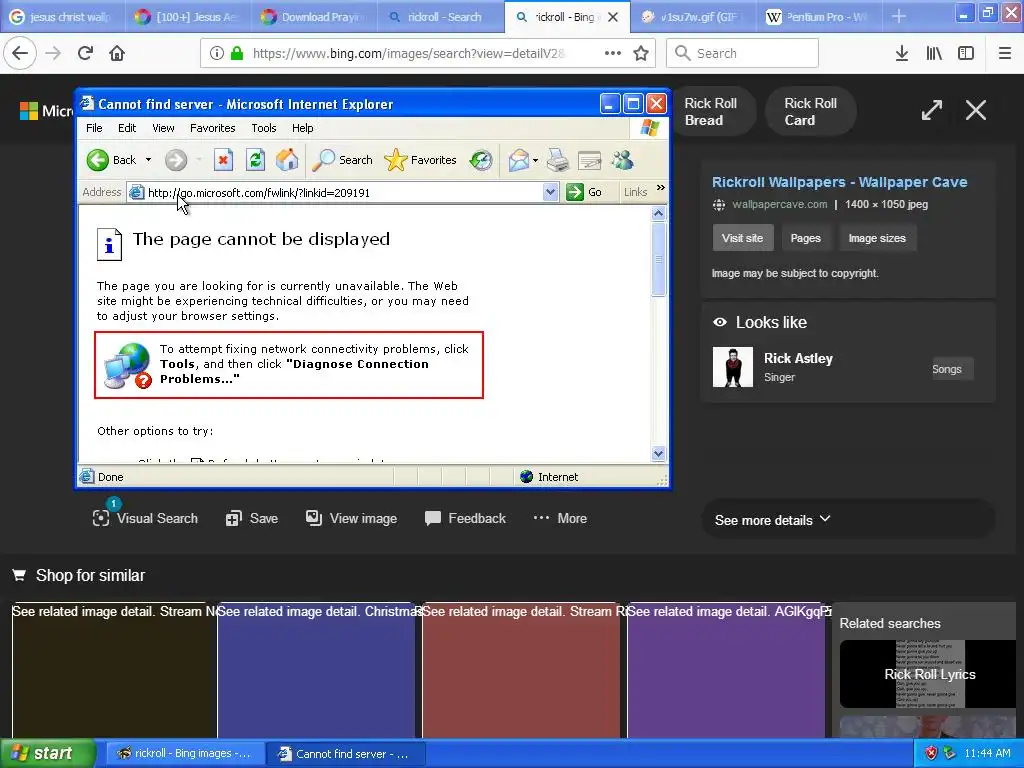Click the Firefox back arrow button
This screenshot has height=768, width=1024.
(20, 53)
